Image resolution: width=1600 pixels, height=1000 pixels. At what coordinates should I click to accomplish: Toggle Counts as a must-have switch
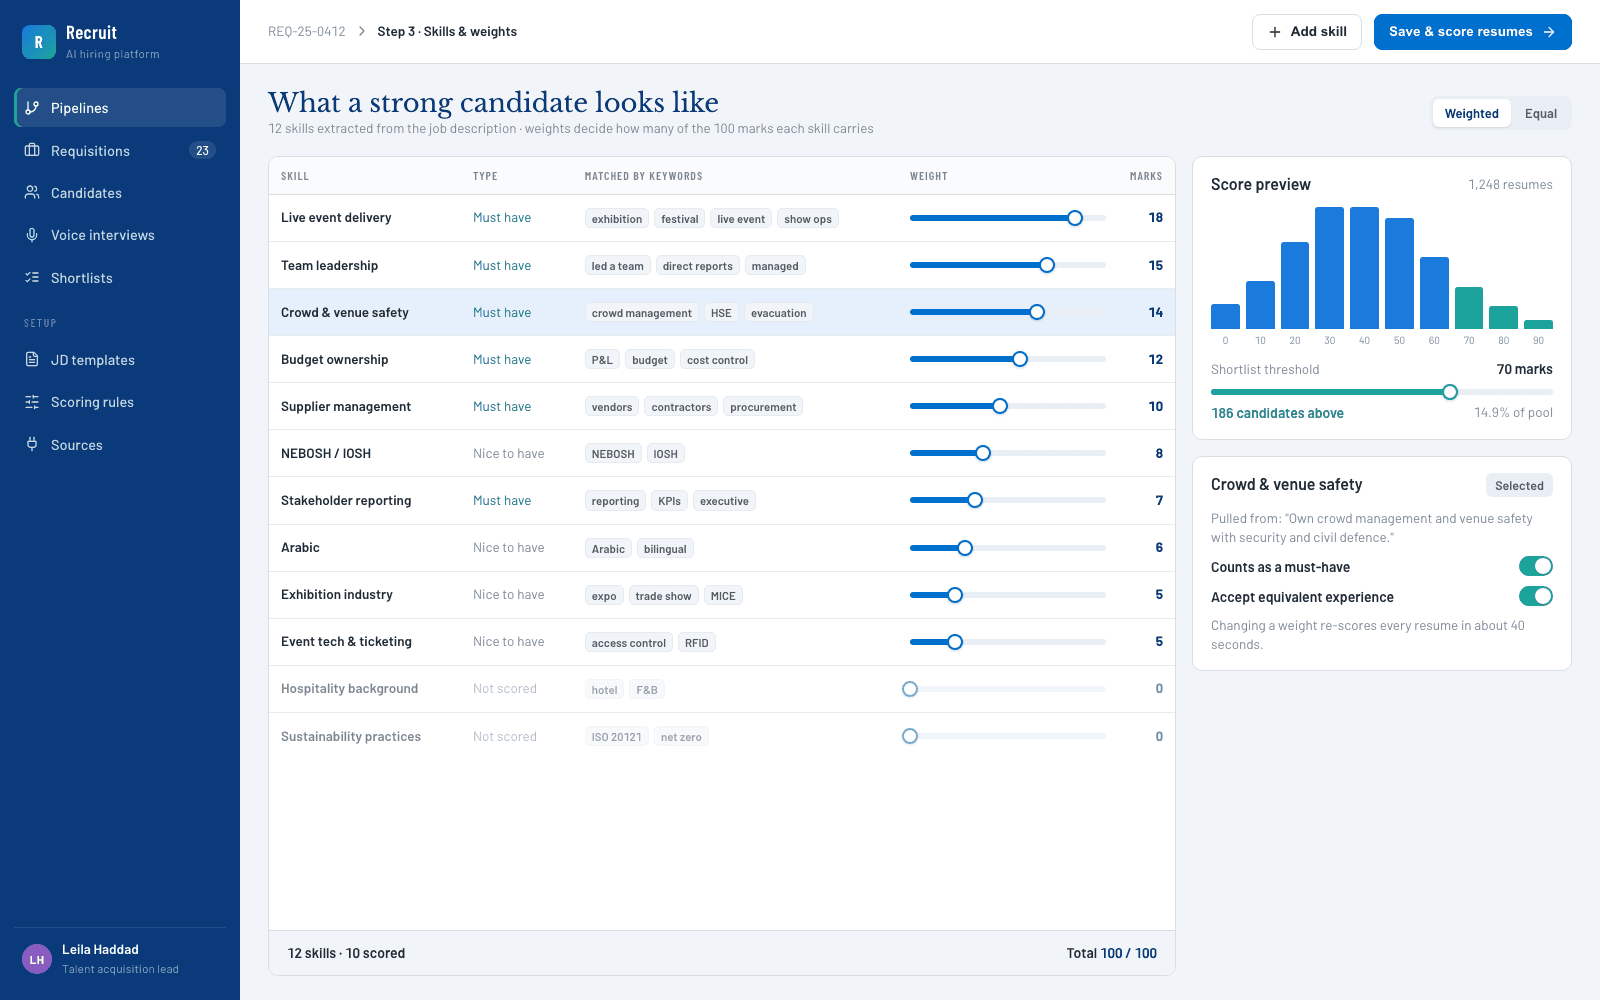pos(1536,566)
